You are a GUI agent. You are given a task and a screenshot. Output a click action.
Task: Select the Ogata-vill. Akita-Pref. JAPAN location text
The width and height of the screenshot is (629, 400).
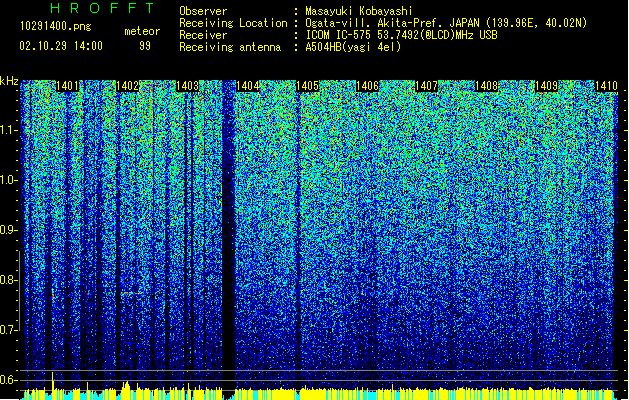(x=446, y=23)
